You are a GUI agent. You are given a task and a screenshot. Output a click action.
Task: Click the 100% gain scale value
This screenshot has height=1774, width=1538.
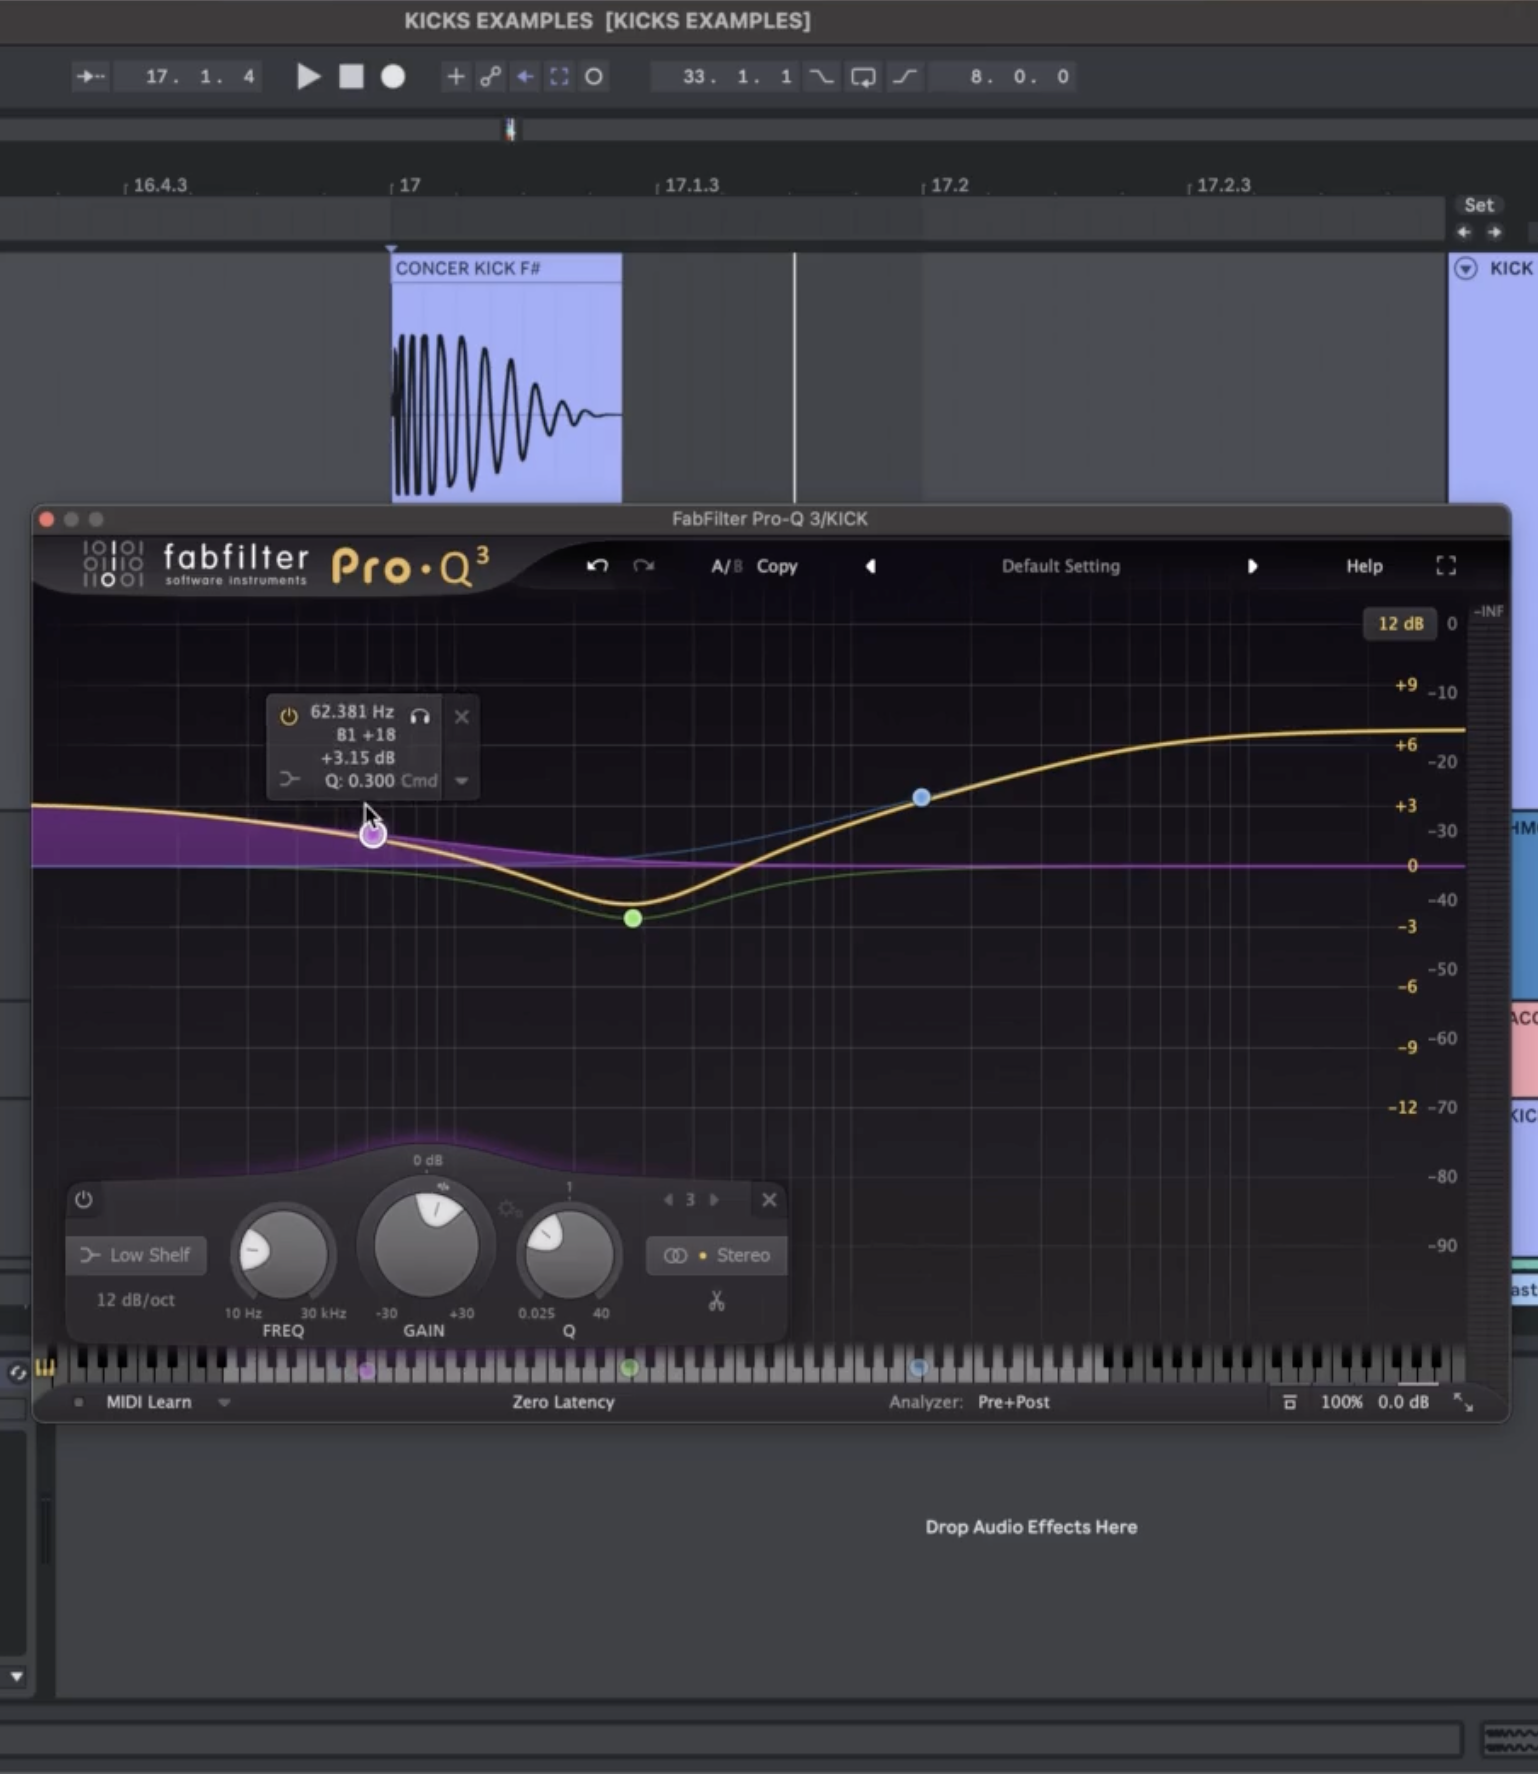point(1341,1402)
